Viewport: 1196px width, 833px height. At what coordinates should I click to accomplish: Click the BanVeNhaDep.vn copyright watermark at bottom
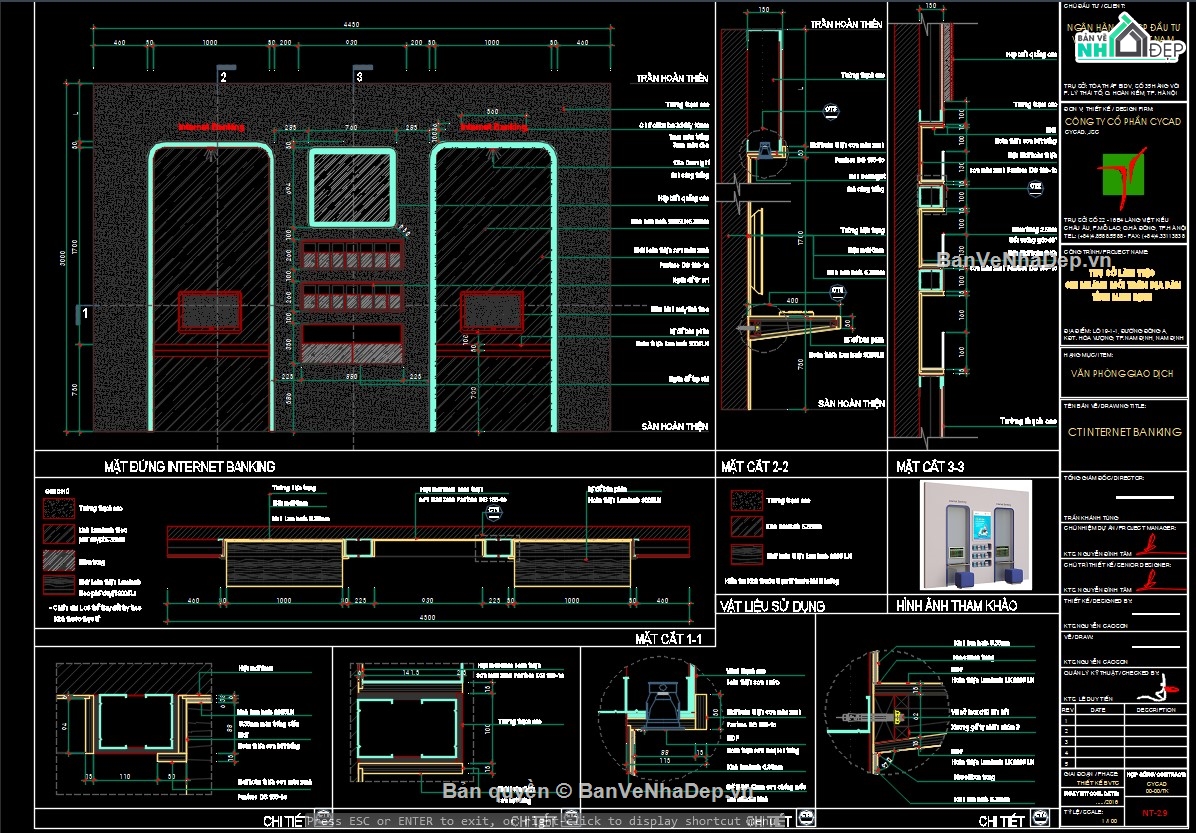click(598, 792)
